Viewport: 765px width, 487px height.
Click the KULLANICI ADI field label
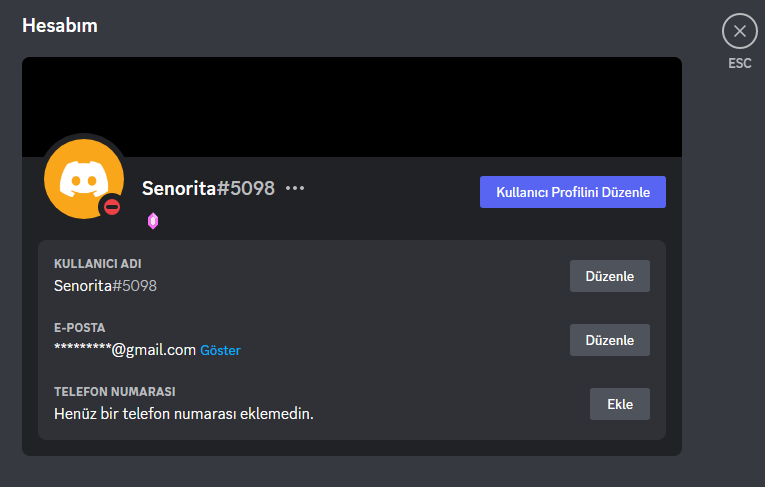coord(97,264)
